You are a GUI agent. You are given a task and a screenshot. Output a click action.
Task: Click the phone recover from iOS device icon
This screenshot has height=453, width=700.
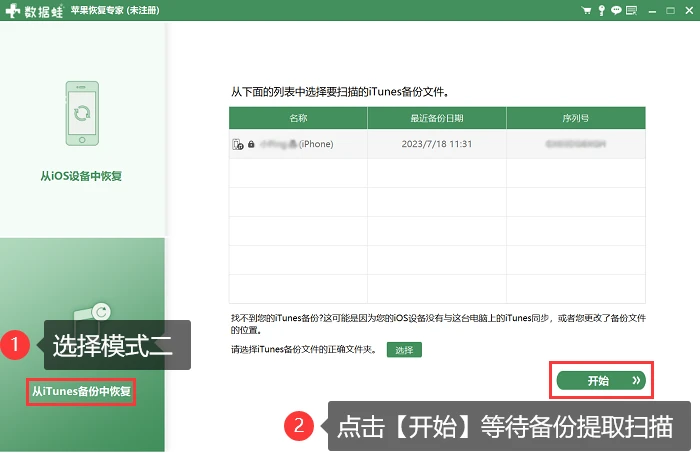pyautogui.click(x=82, y=113)
